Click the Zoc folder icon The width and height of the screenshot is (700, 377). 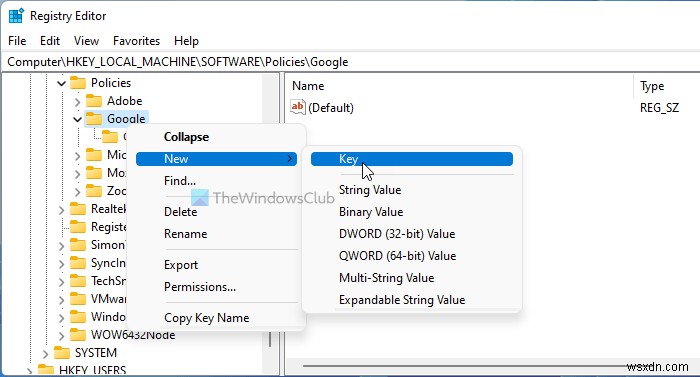point(94,191)
